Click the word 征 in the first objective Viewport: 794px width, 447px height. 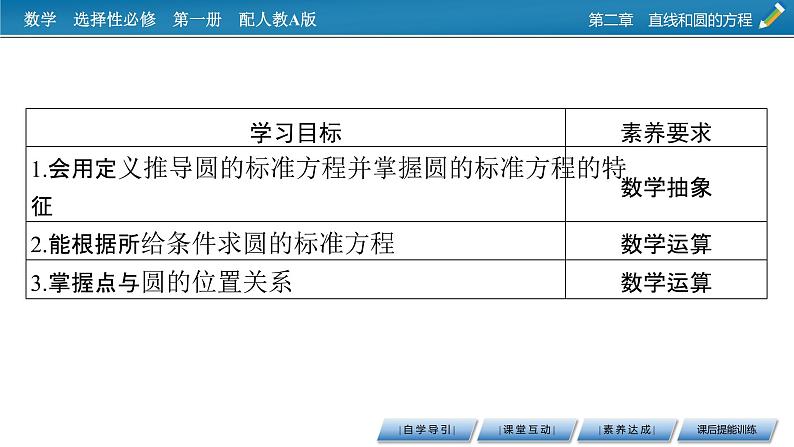42,207
